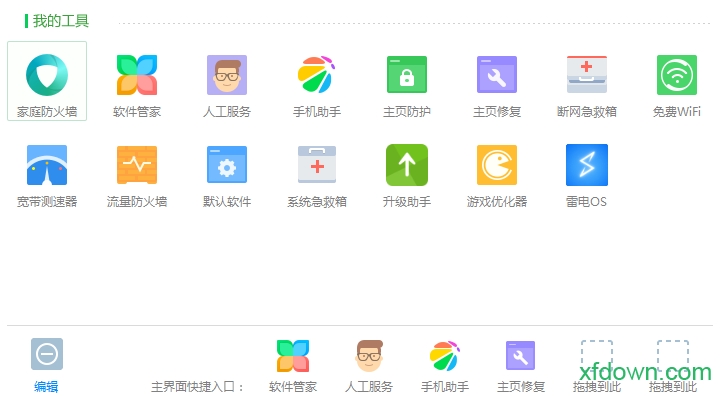Open the 默认软件 settings tool
The image size is (728, 396).
[x=227, y=165]
